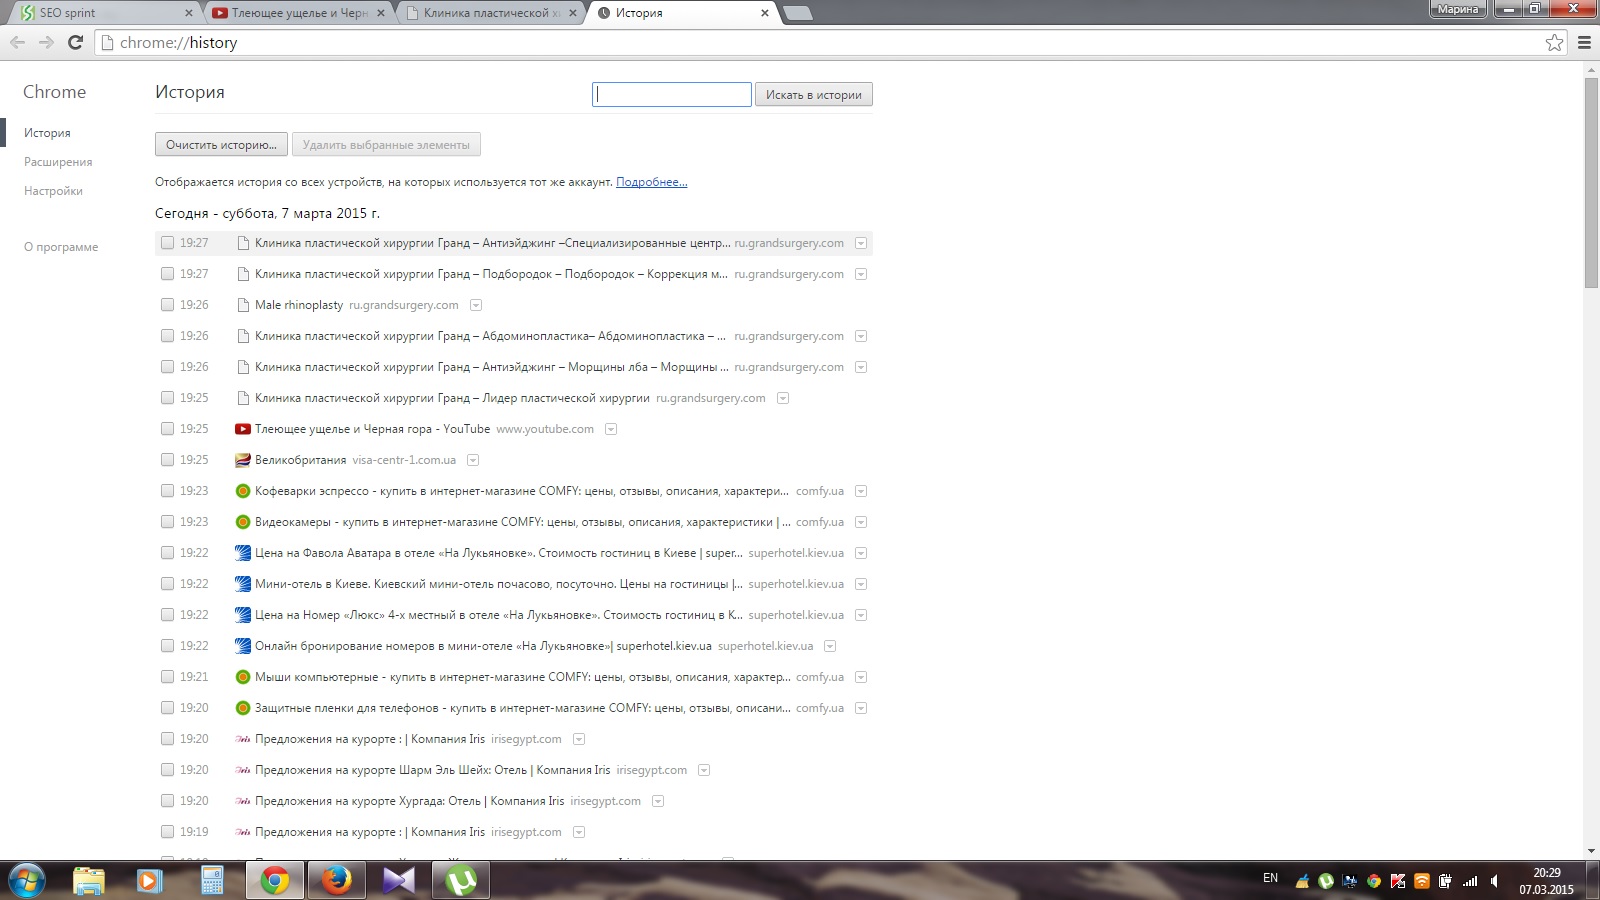Screen dimensions: 1600x900
Task: Click the Искать в истории button
Action: [814, 94]
